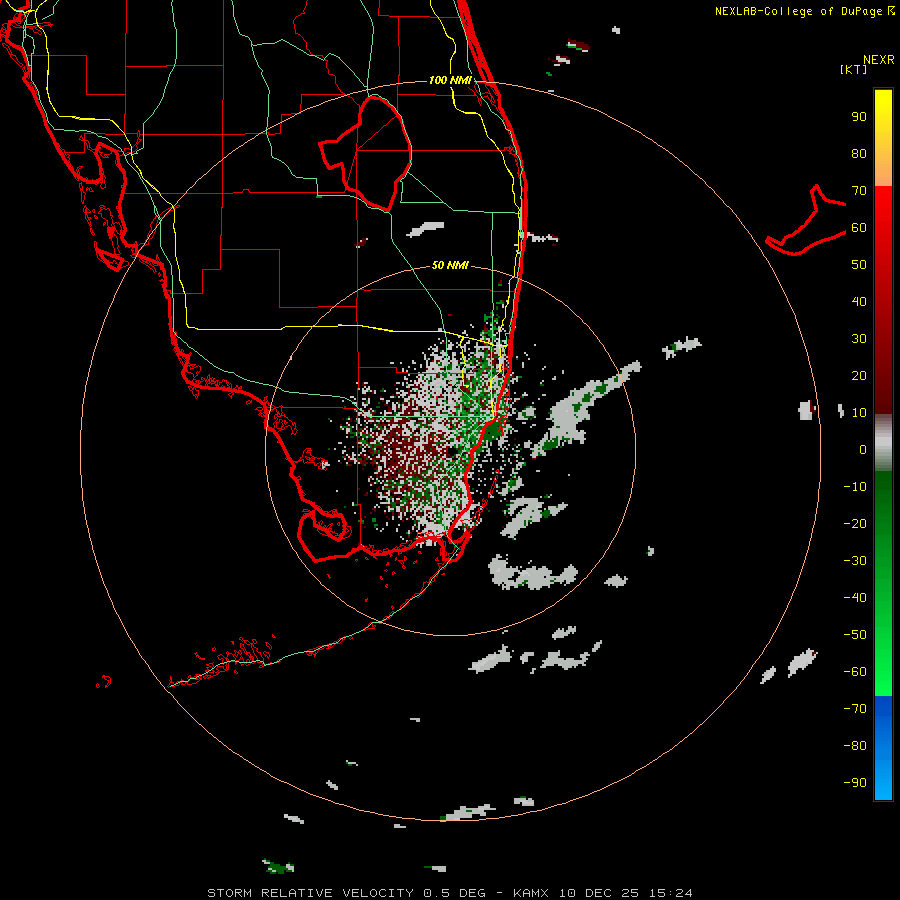Select the 70 value on the velocity scale

859,191
